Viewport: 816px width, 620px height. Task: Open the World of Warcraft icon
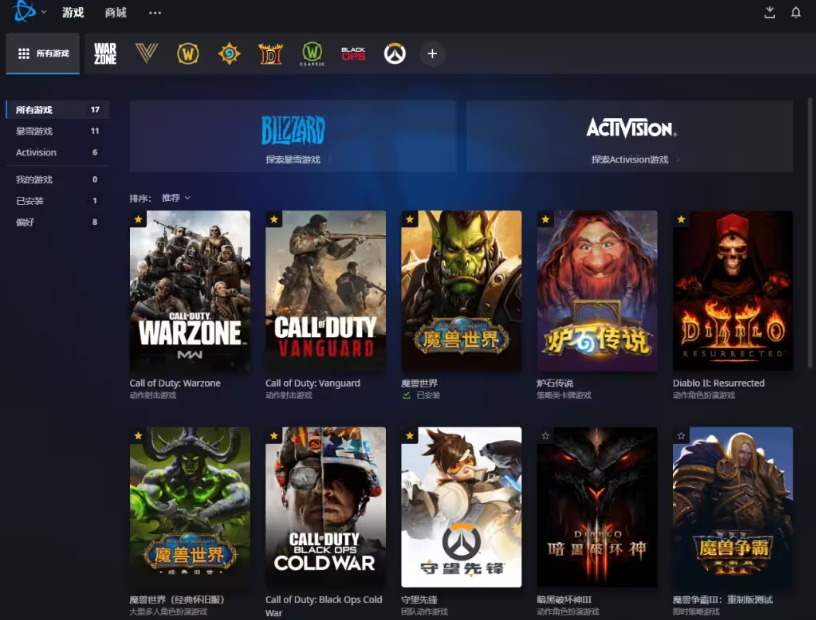point(188,53)
